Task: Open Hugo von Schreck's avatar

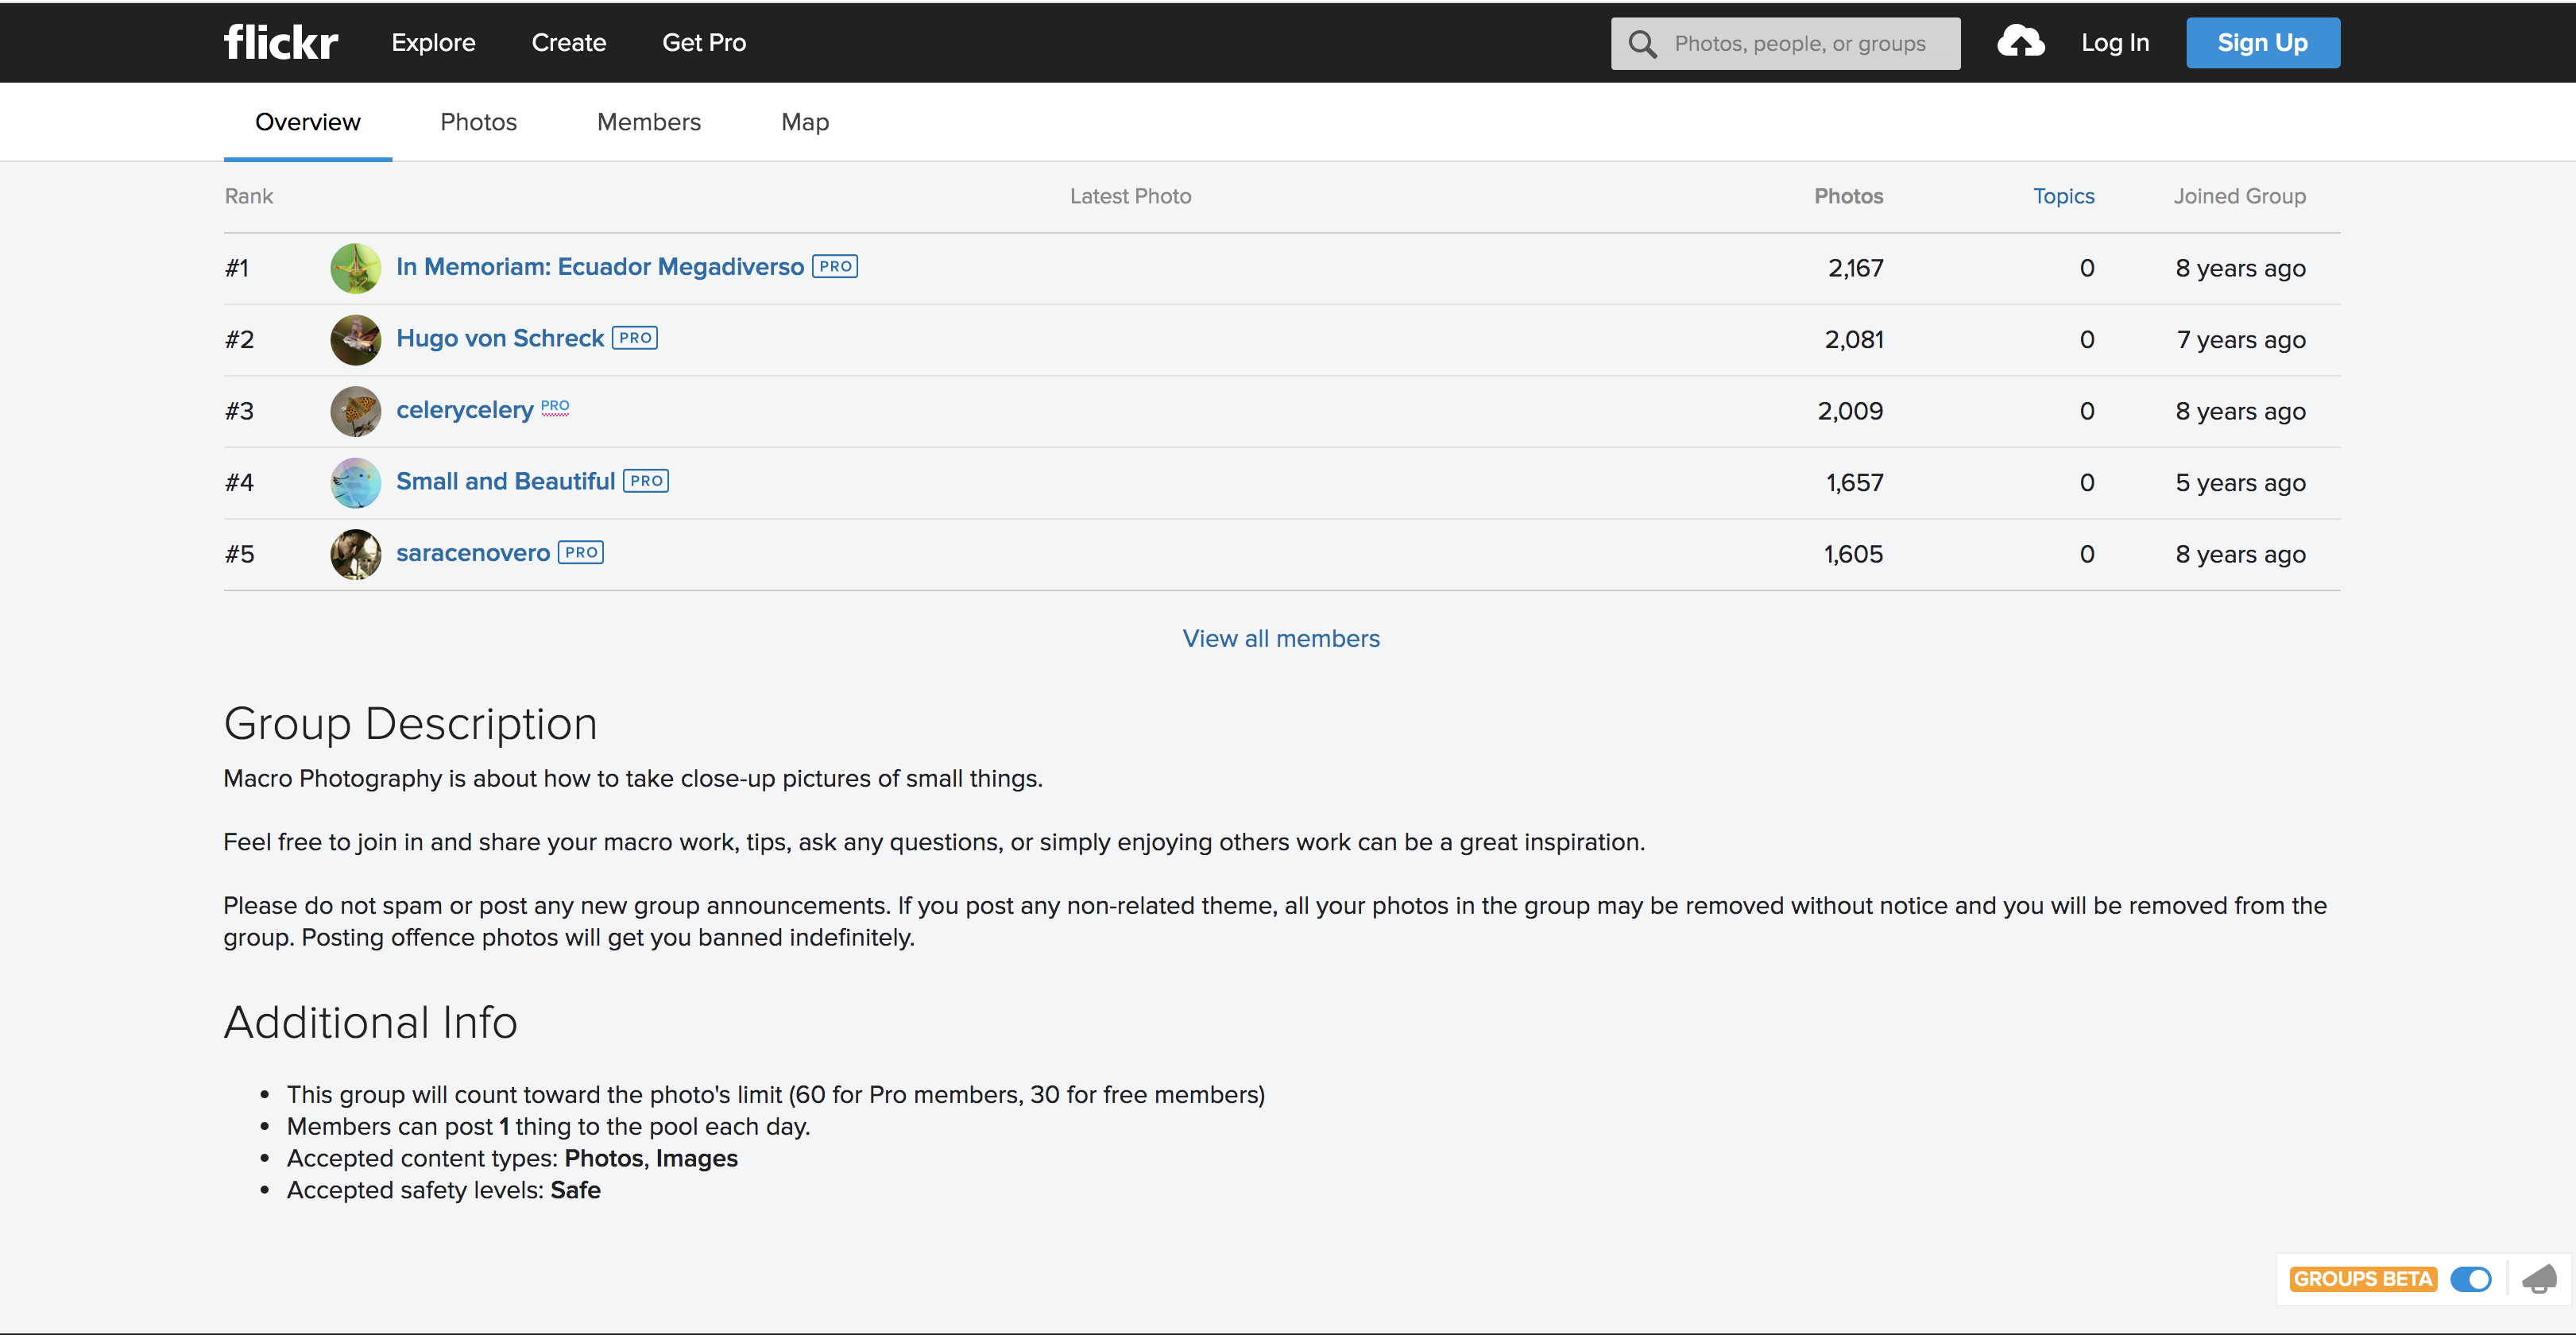Action: tap(356, 340)
